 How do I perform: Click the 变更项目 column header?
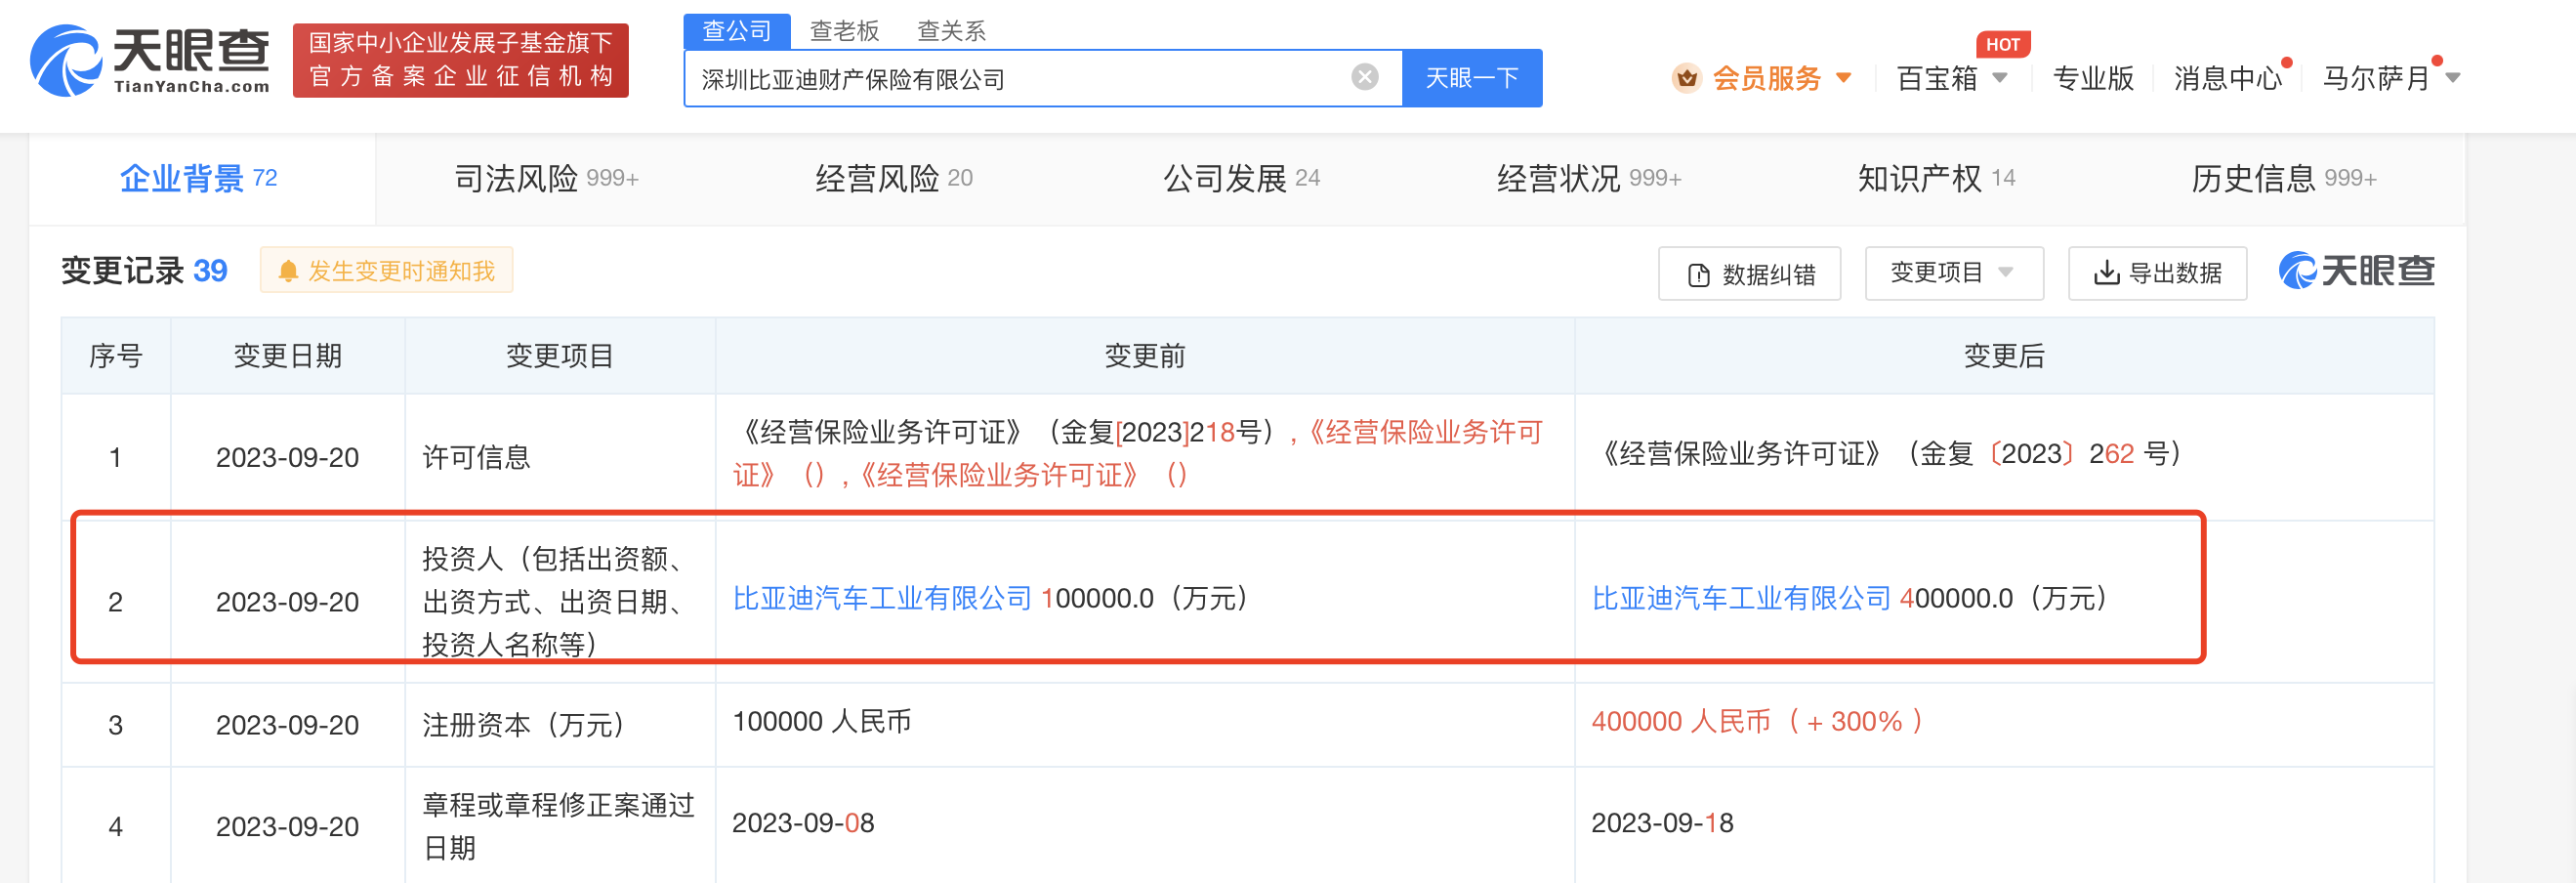coord(560,356)
